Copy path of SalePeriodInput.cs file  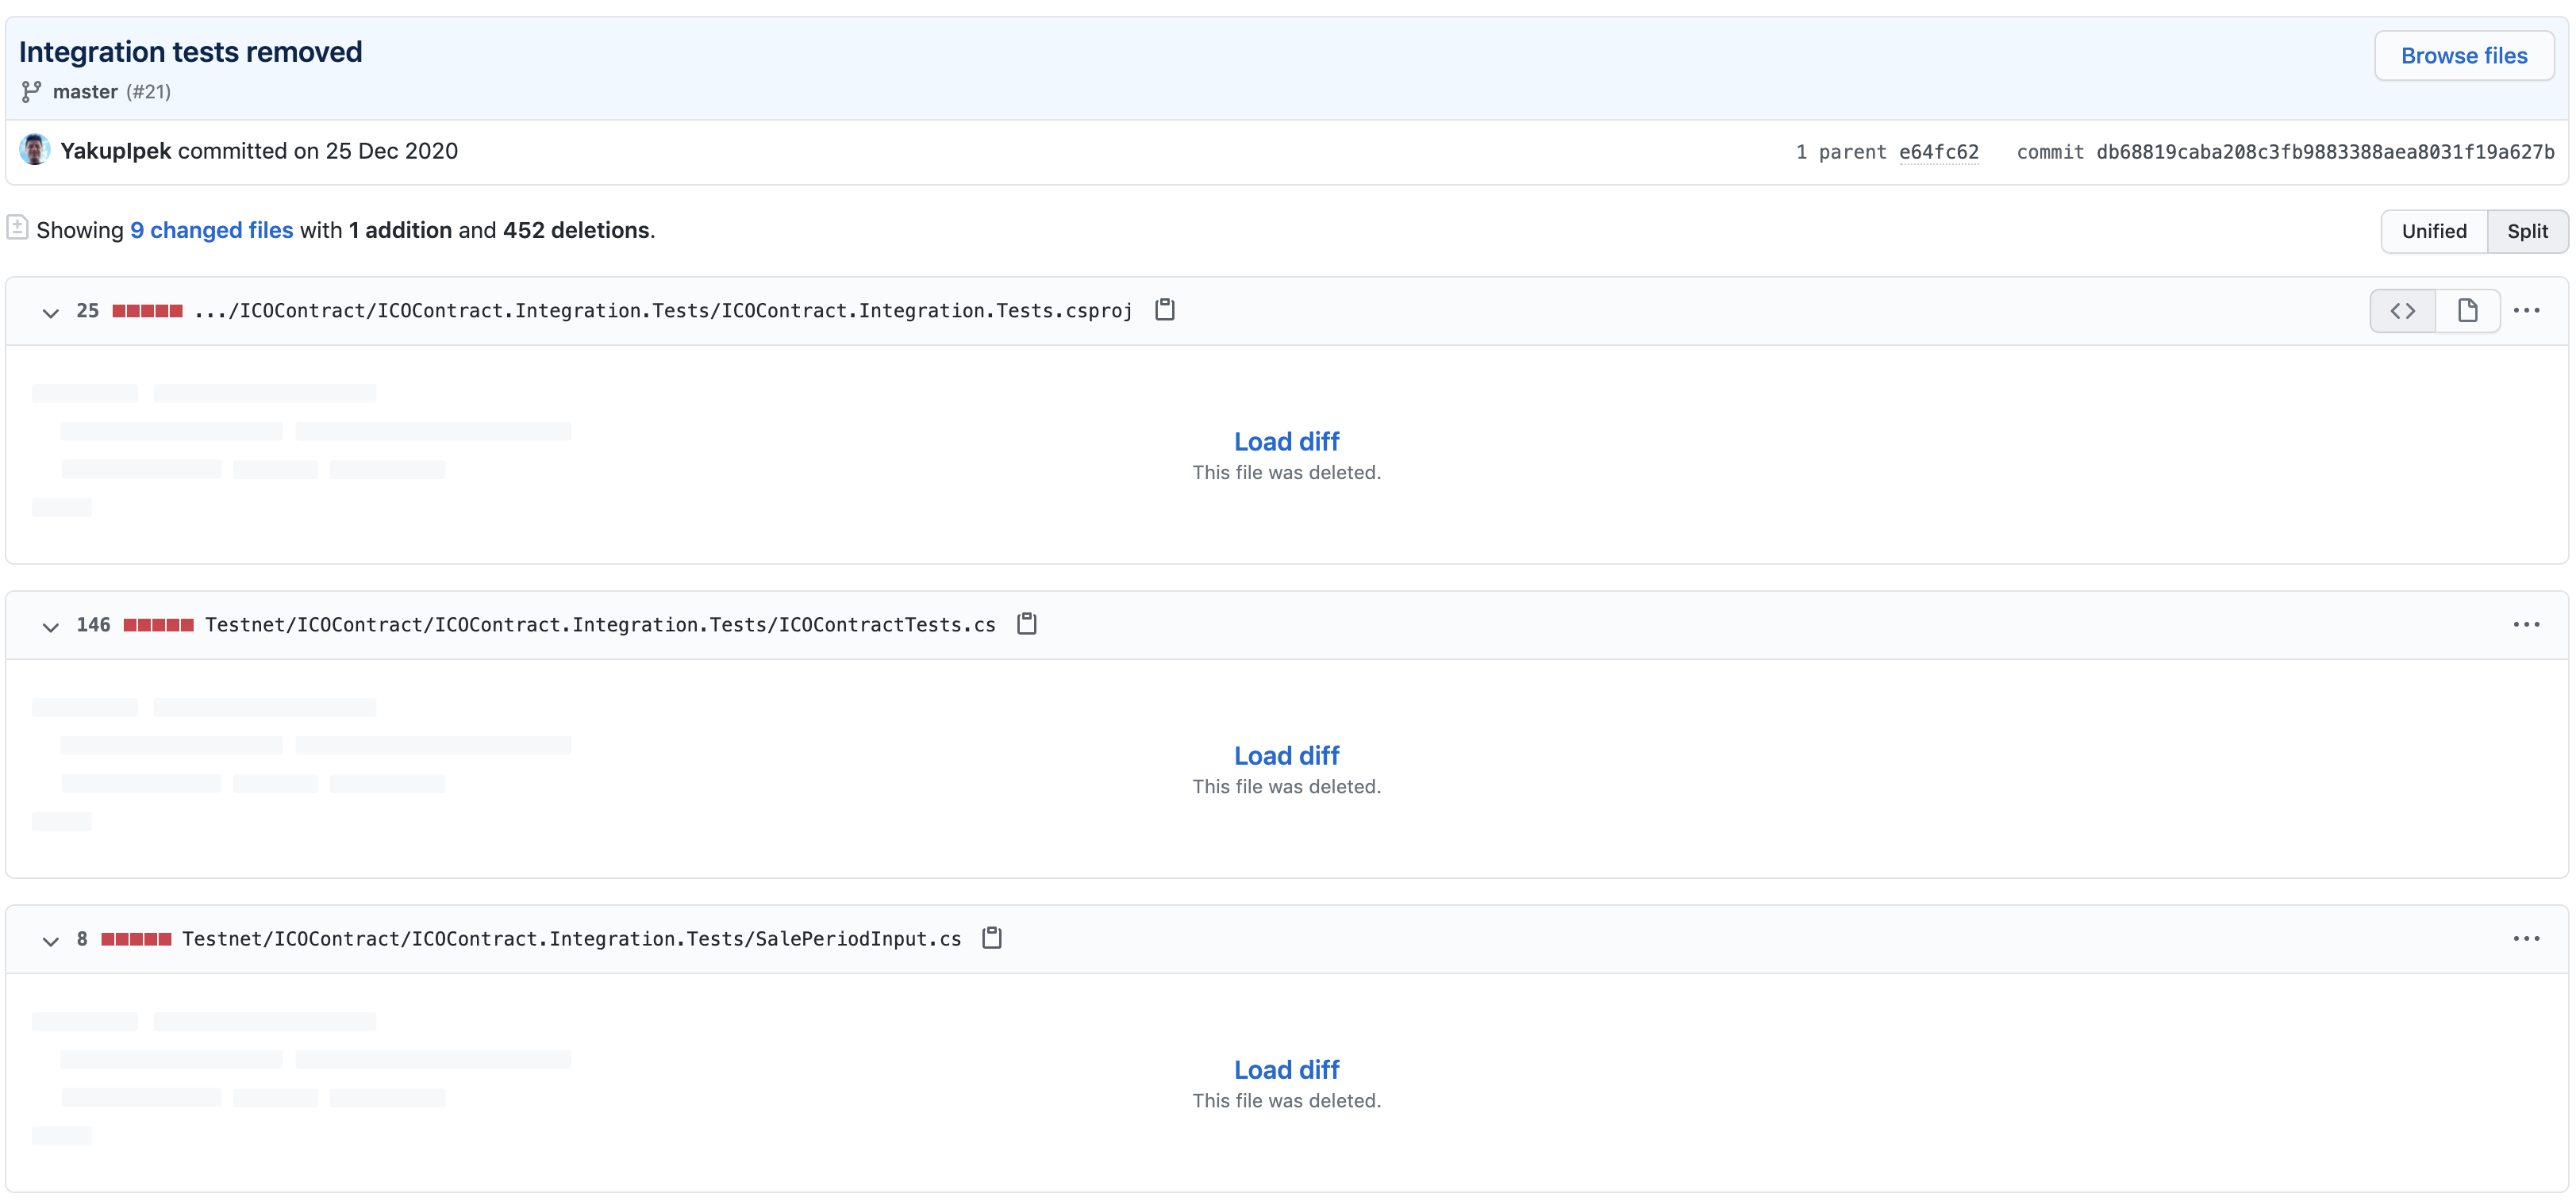click(x=991, y=938)
